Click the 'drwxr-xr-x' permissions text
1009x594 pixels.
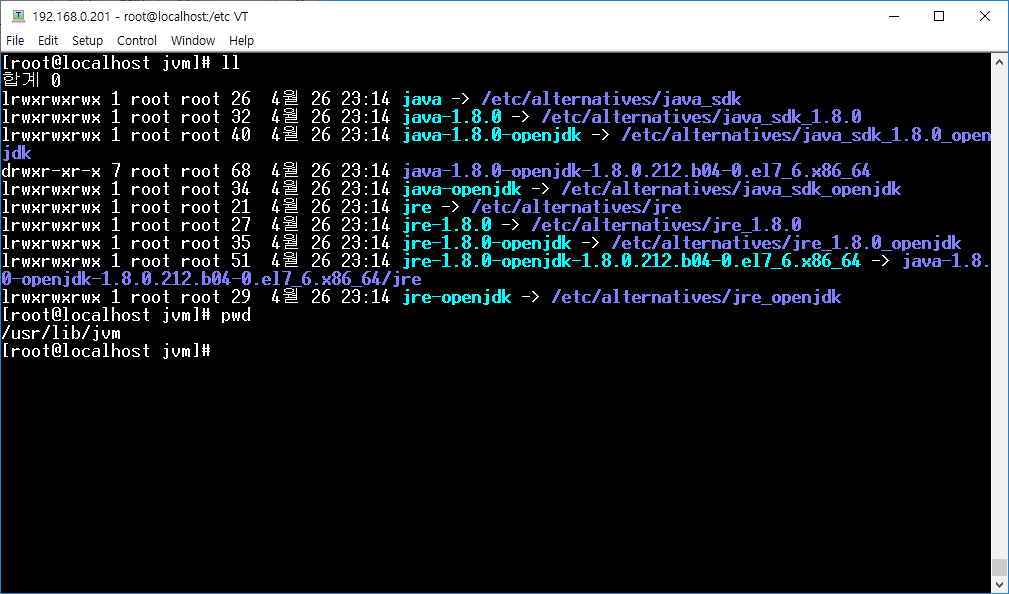tap(51, 171)
